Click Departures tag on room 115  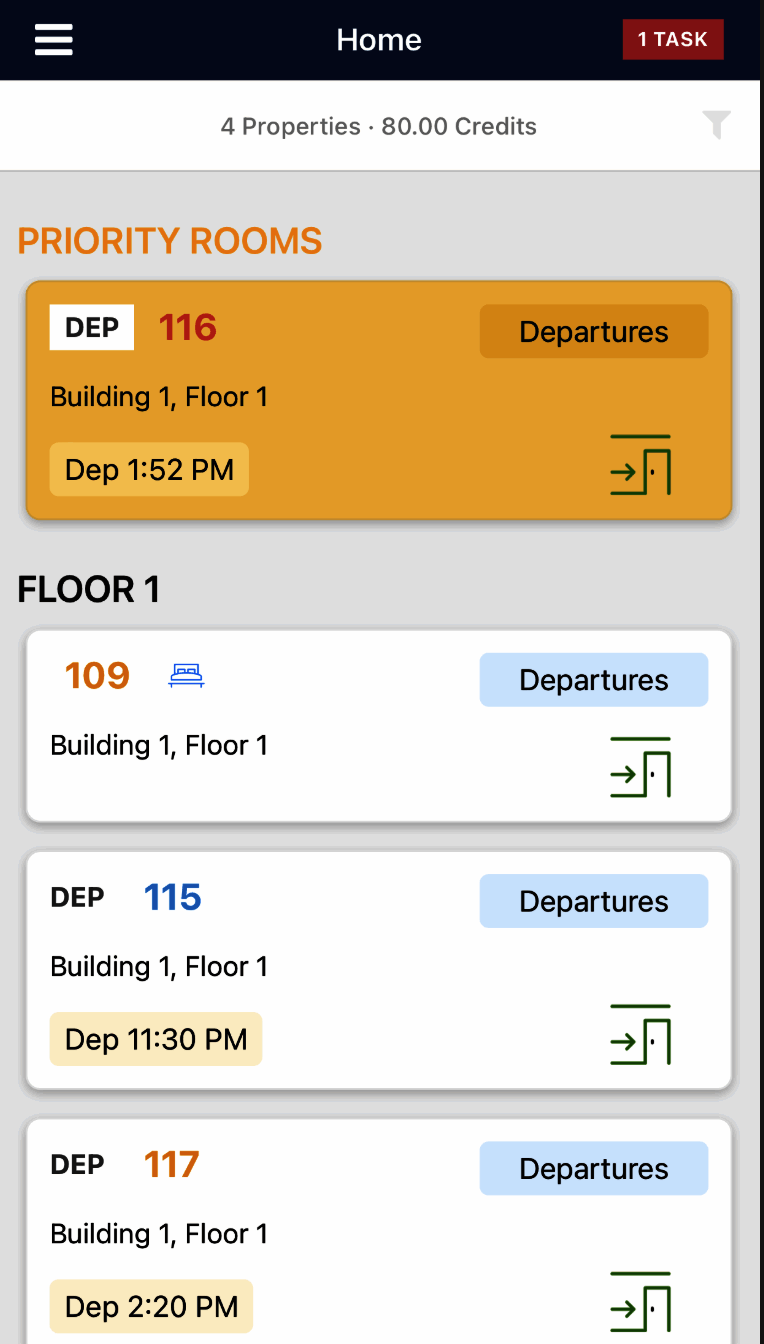click(593, 901)
